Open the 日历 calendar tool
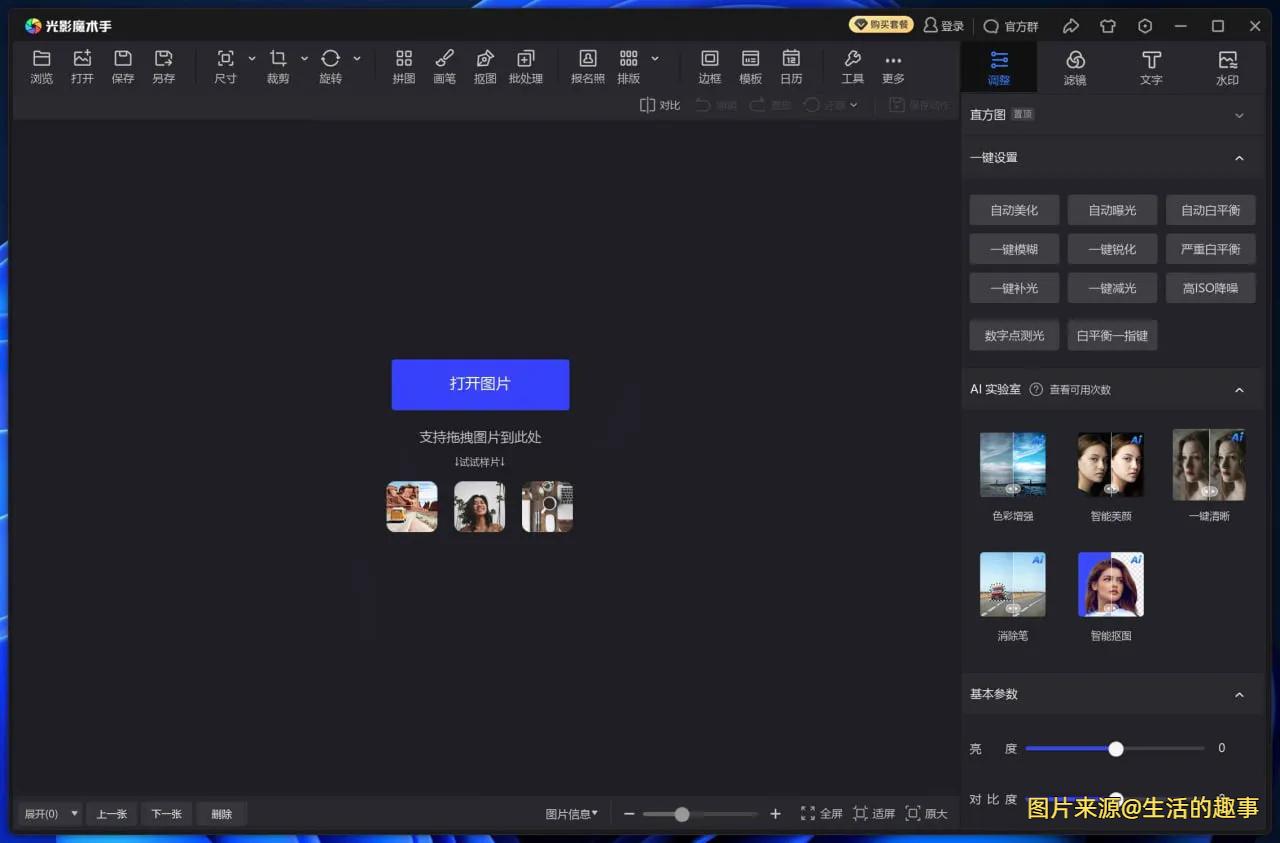The image size is (1280, 843). pyautogui.click(x=791, y=66)
